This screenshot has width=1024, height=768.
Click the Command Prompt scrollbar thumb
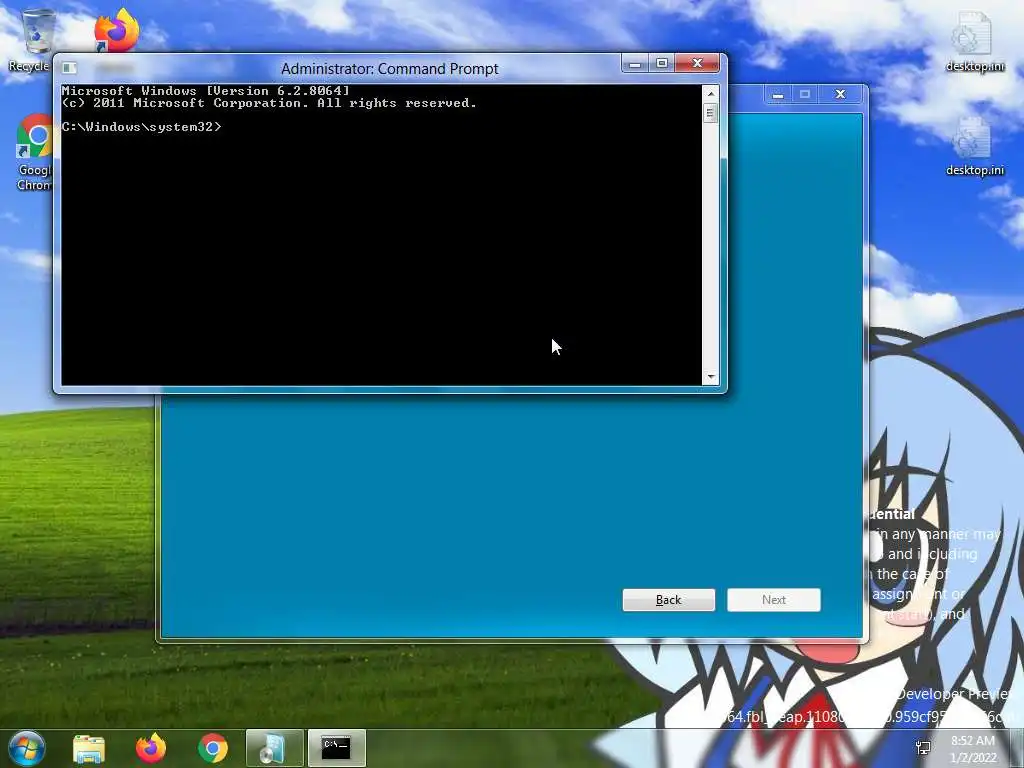(711, 114)
